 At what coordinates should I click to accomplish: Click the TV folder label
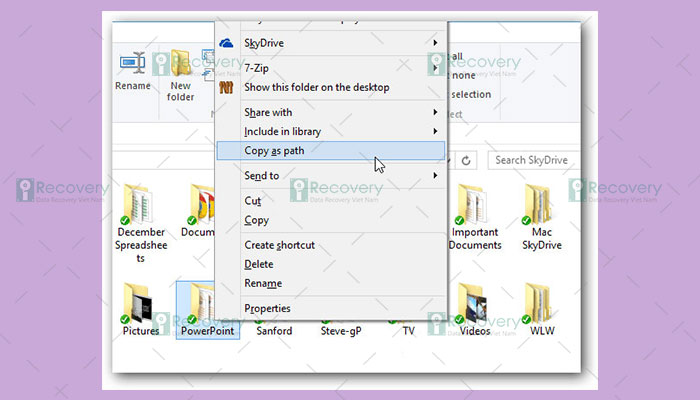point(408,331)
